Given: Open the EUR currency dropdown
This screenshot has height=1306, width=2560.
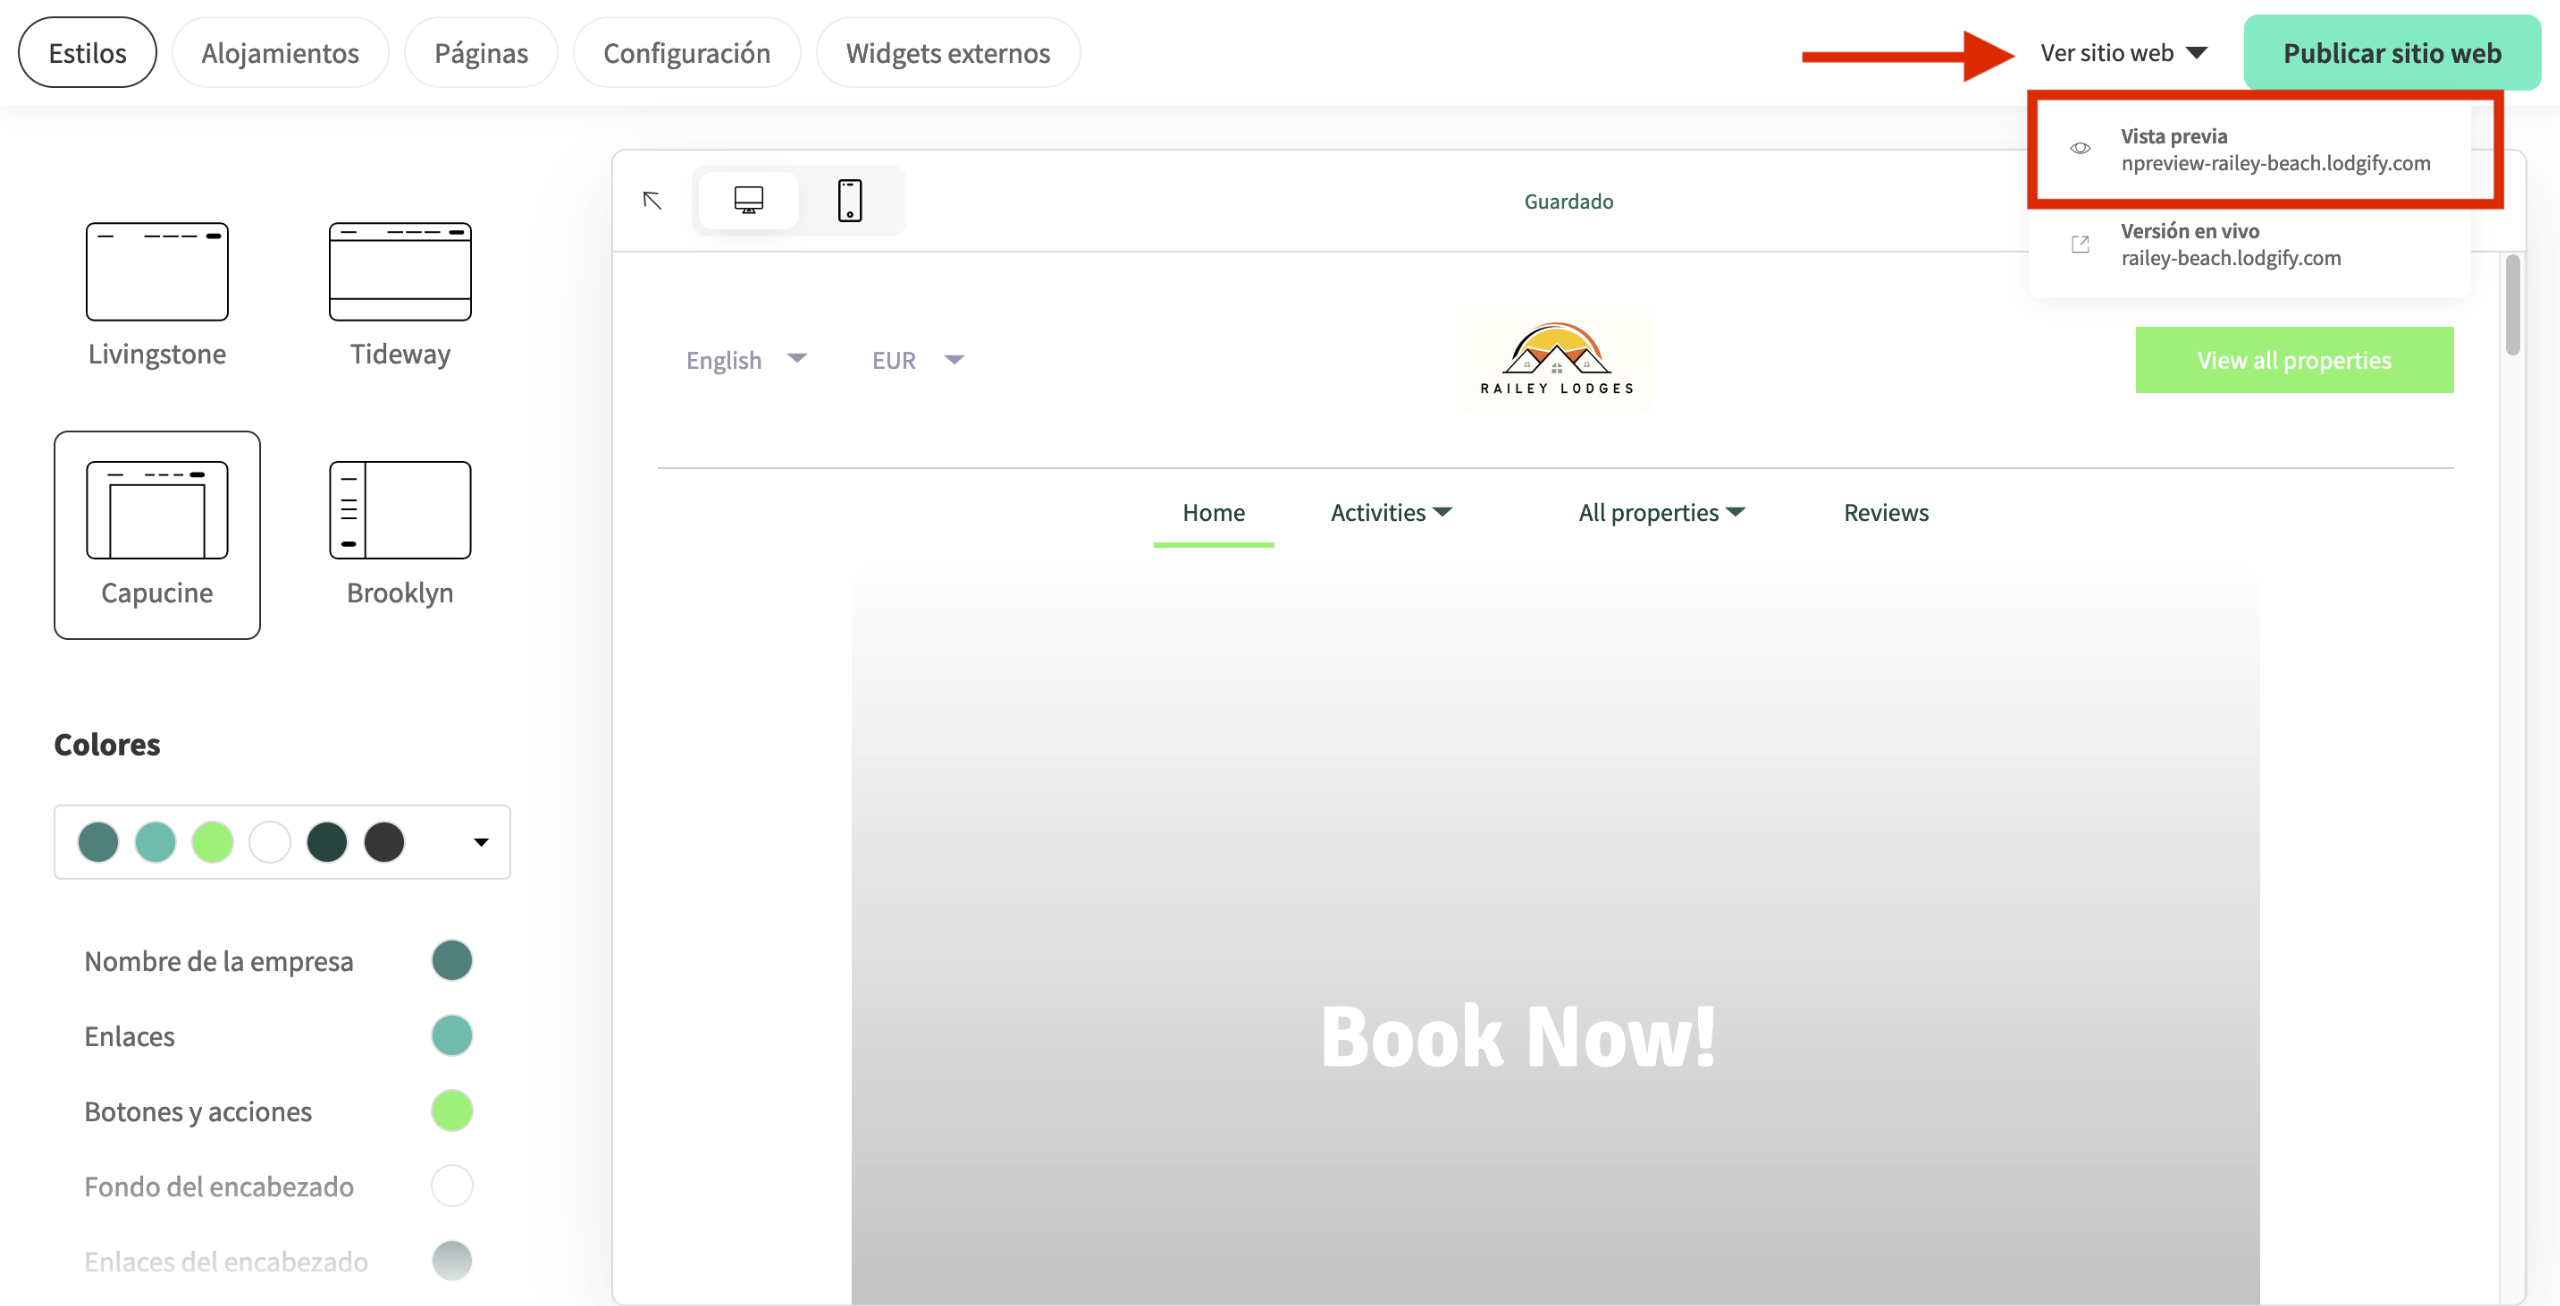Looking at the screenshot, I should (915, 360).
